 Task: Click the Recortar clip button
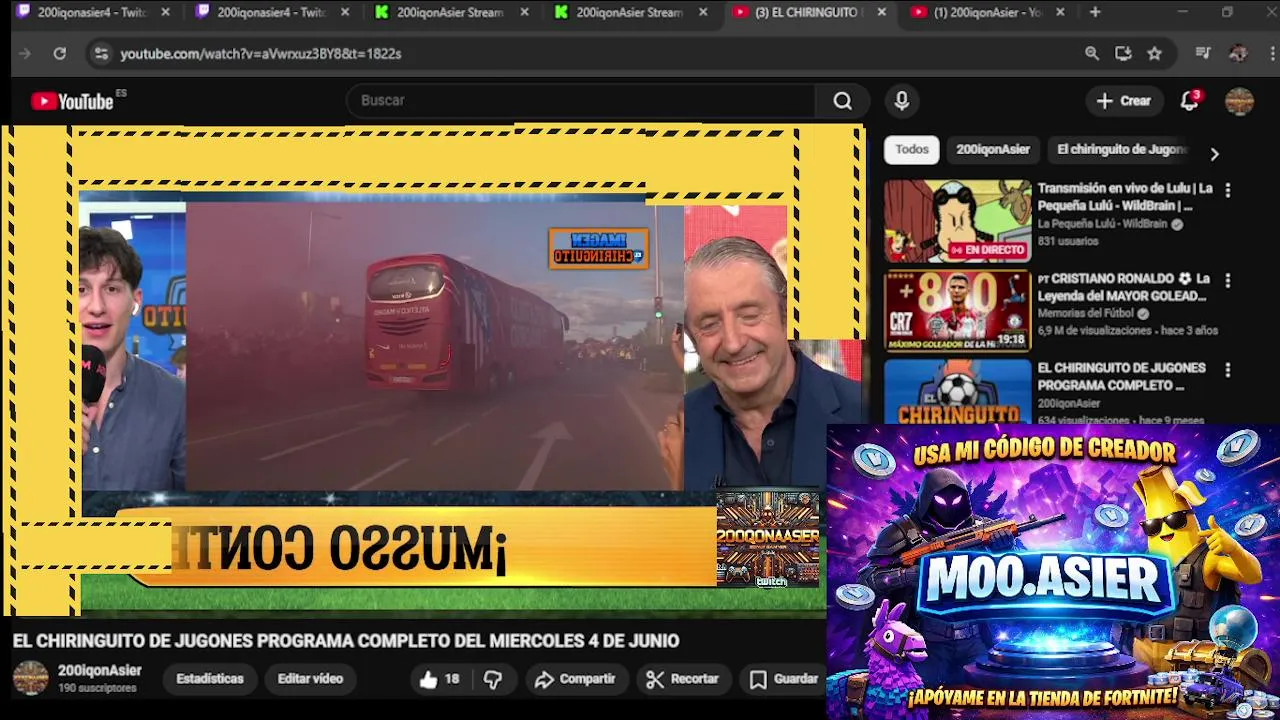(683, 679)
